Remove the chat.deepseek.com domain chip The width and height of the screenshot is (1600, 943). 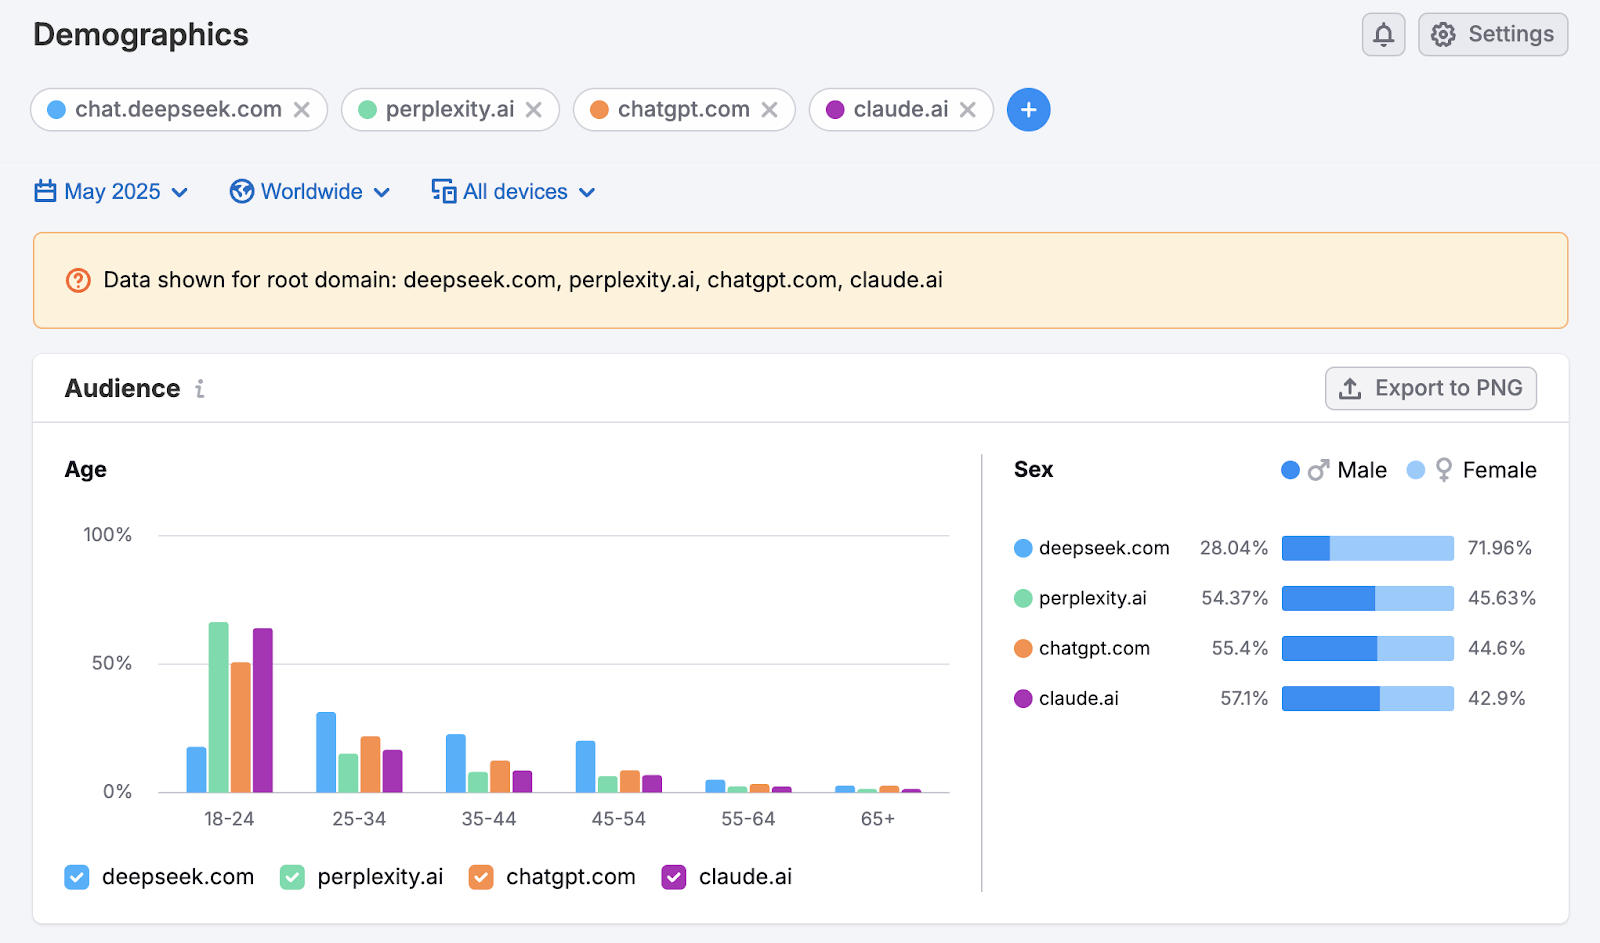click(303, 110)
